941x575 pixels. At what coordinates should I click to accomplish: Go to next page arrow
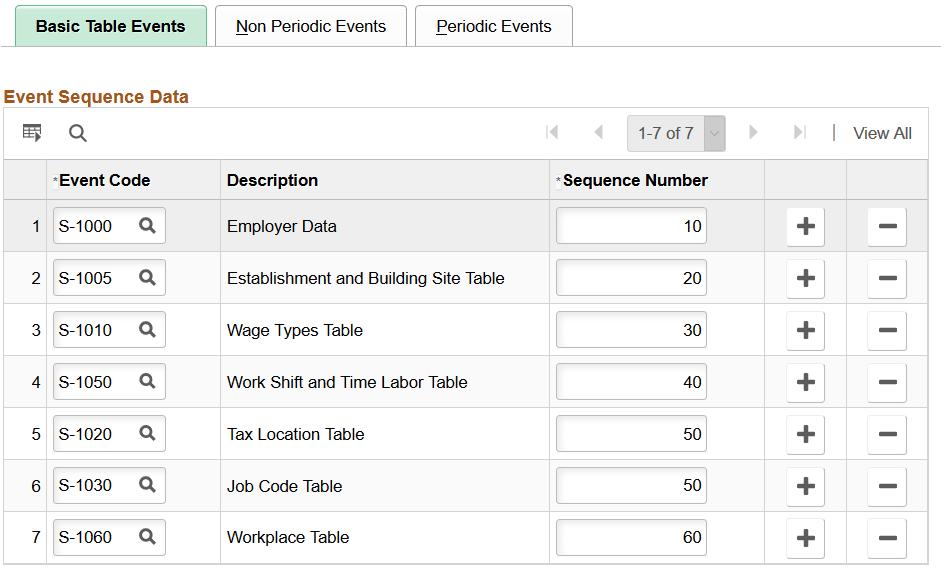point(753,132)
